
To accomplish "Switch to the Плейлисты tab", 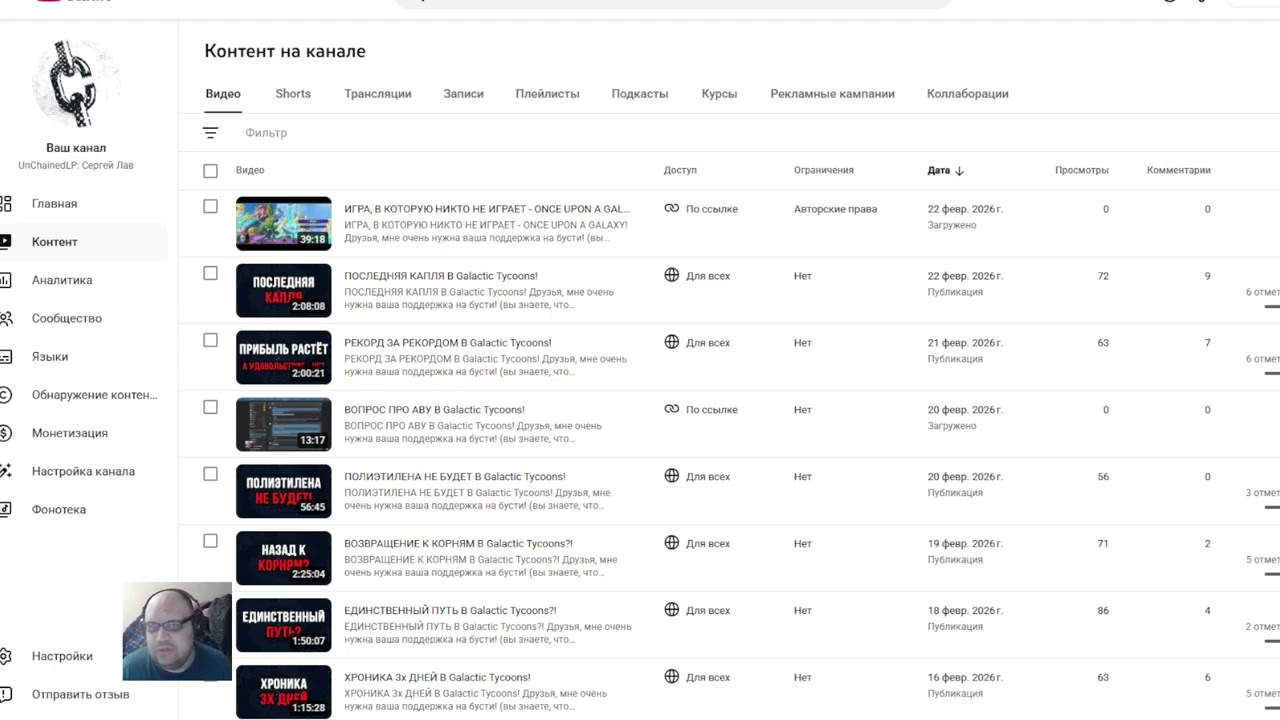I will click(547, 94).
